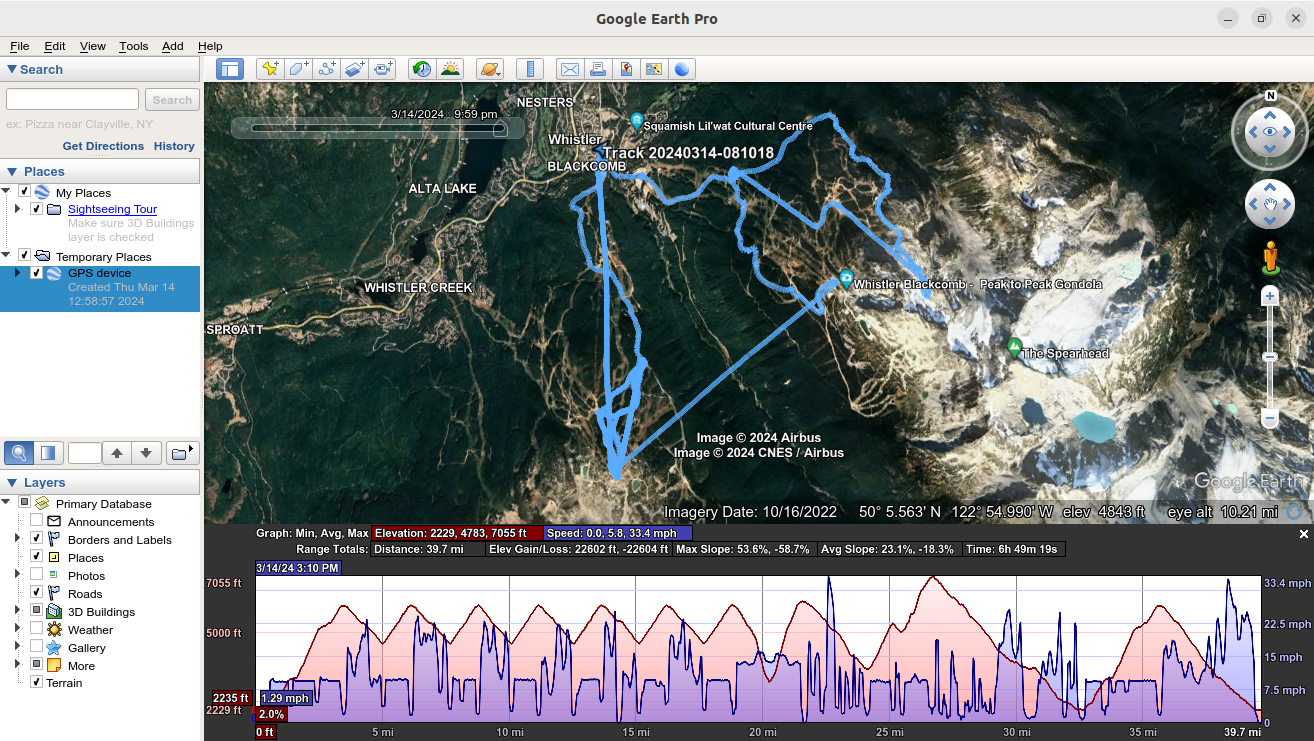The image size is (1314, 741).
Task: Select the Add Polygon tool
Action: [298, 69]
